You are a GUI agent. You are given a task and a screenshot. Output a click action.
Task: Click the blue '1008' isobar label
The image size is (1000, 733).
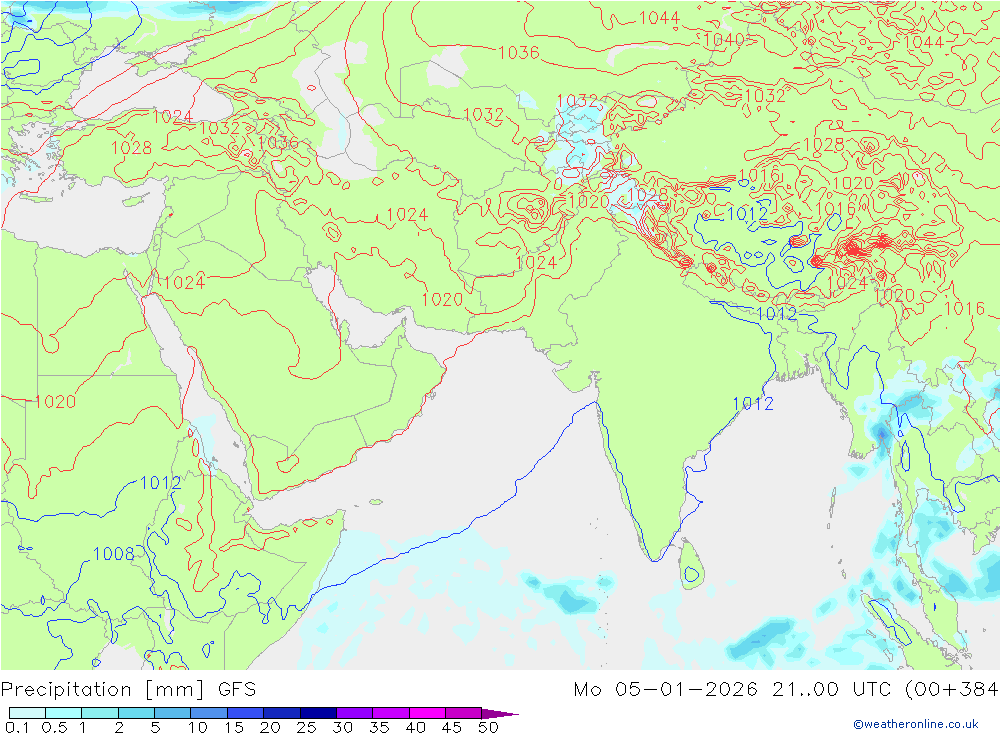(114, 553)
